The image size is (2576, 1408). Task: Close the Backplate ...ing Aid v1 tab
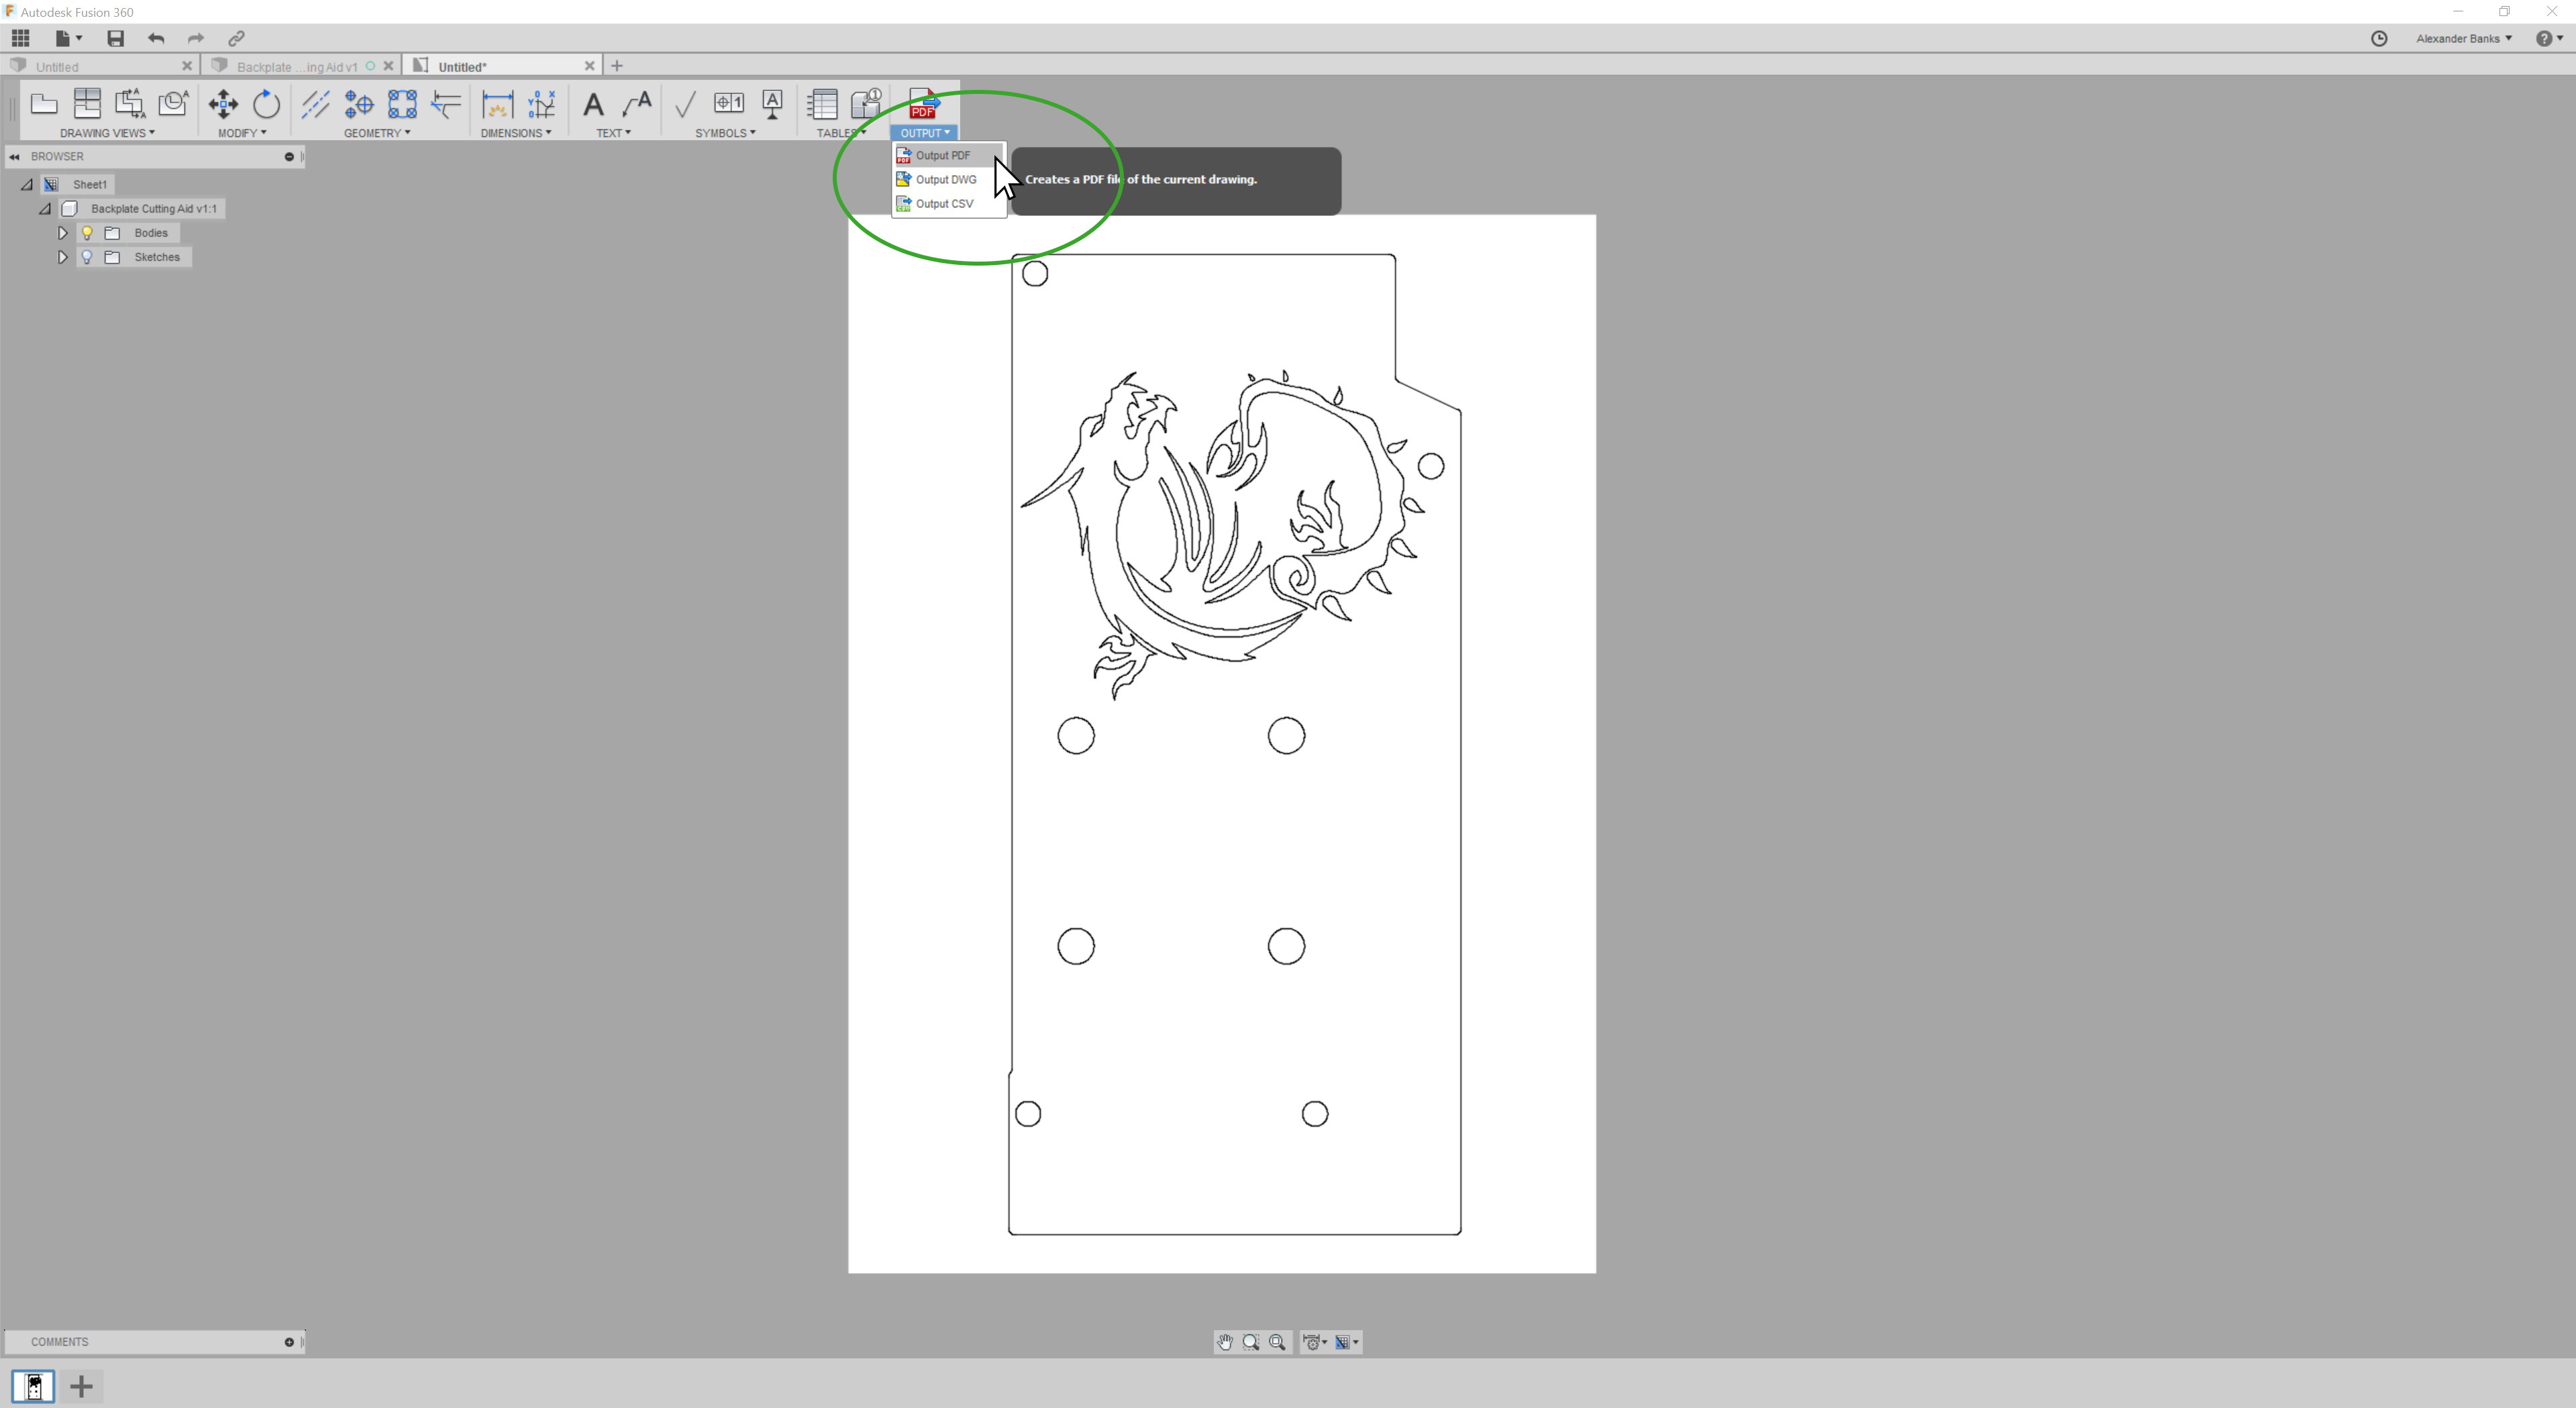tap(388, 66)
